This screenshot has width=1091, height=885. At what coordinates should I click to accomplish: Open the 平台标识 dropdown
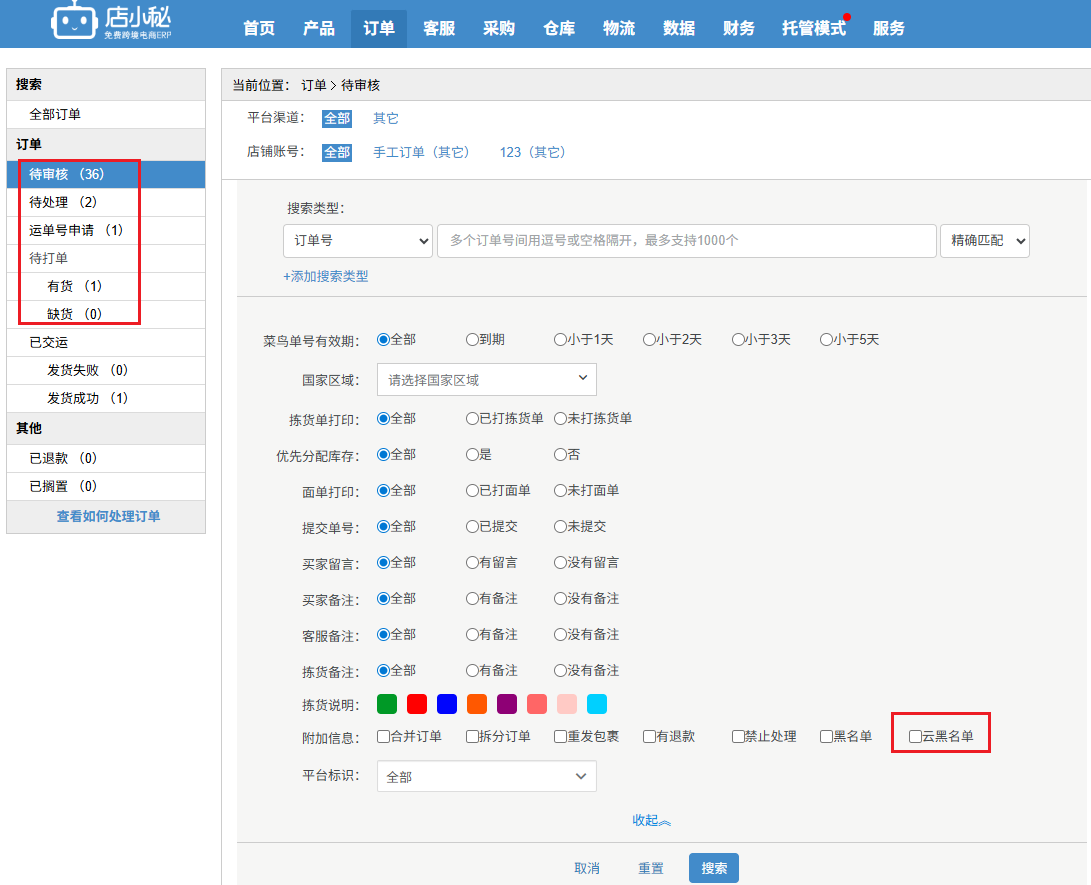pos(486,776)
